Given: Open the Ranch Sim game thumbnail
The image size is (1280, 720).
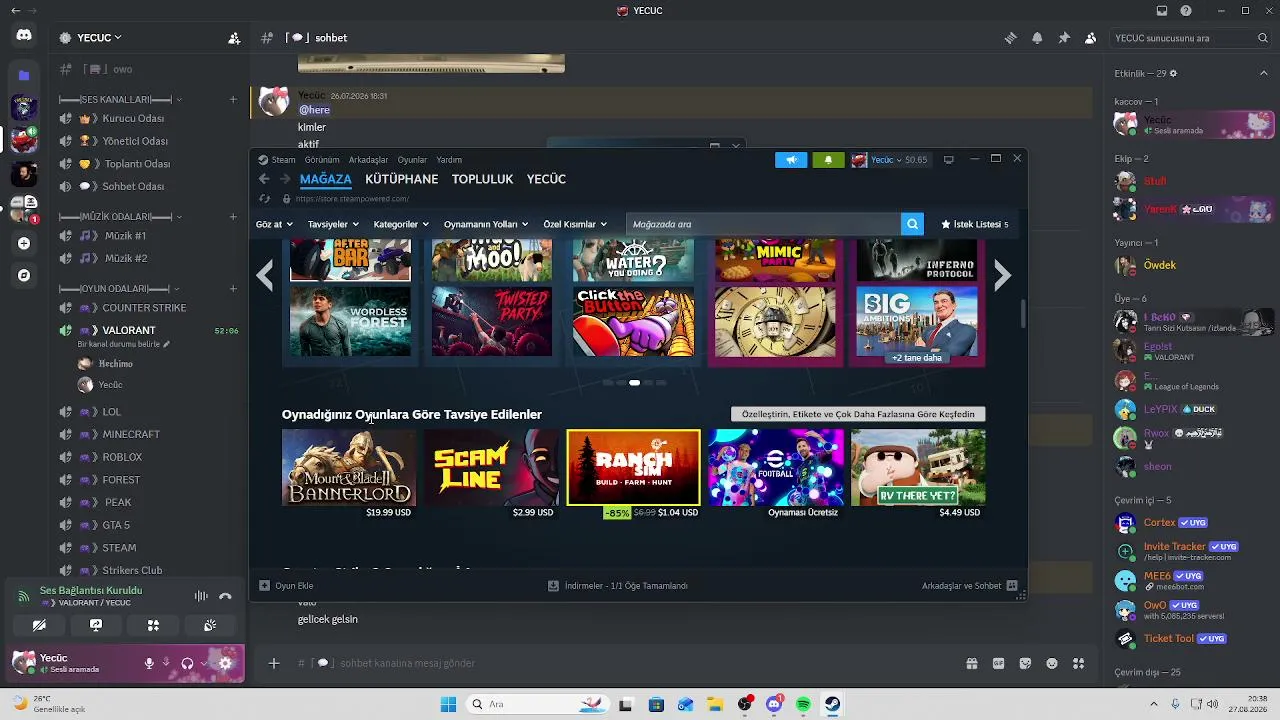Looking at the screenshot, I should [634, 467].
